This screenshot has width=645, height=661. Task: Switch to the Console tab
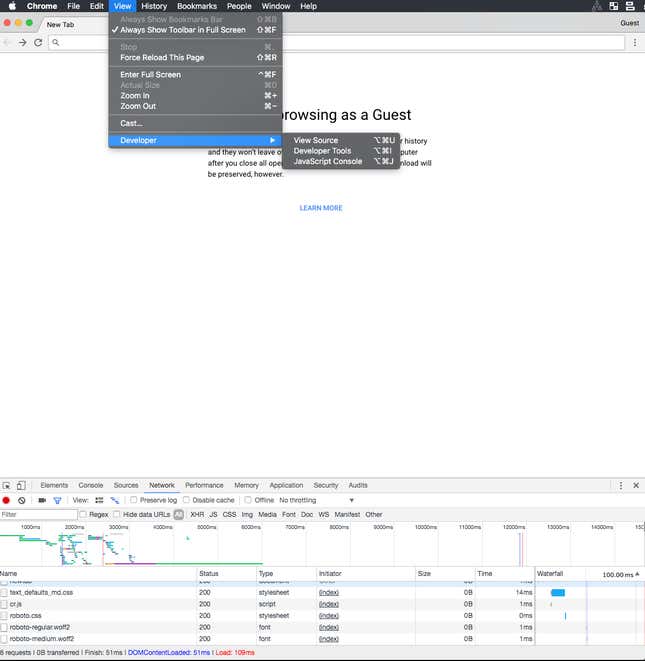(91, 485)
